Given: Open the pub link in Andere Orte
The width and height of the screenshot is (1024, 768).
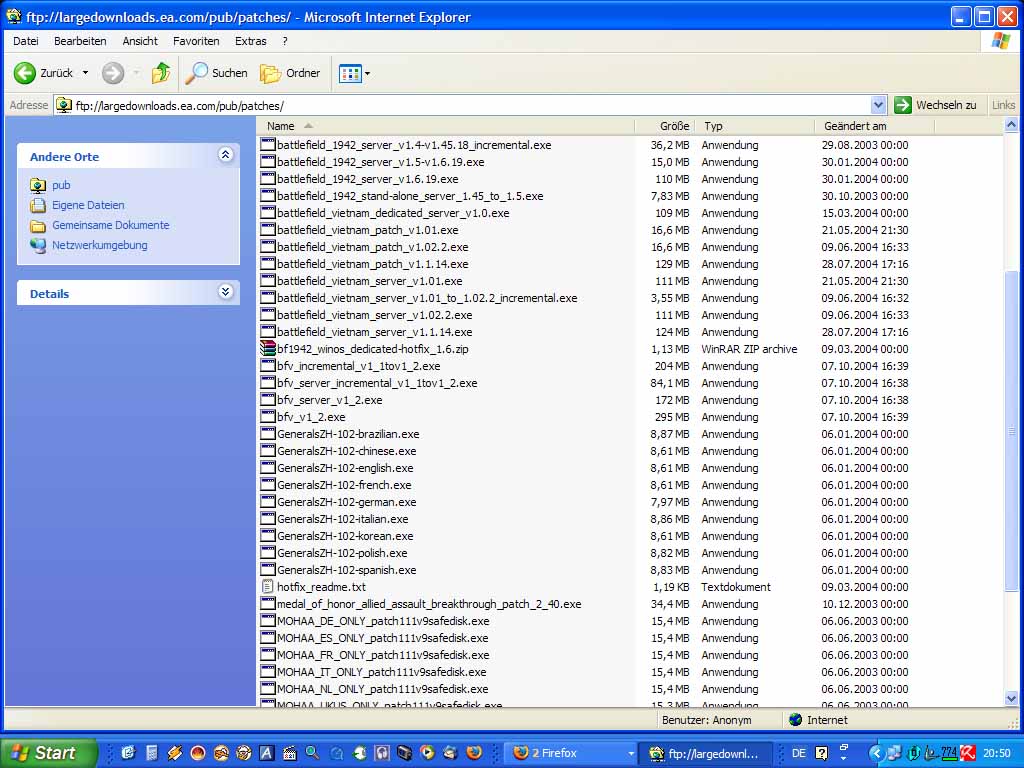Looking at the screenshot, I should tap(61, 185).
